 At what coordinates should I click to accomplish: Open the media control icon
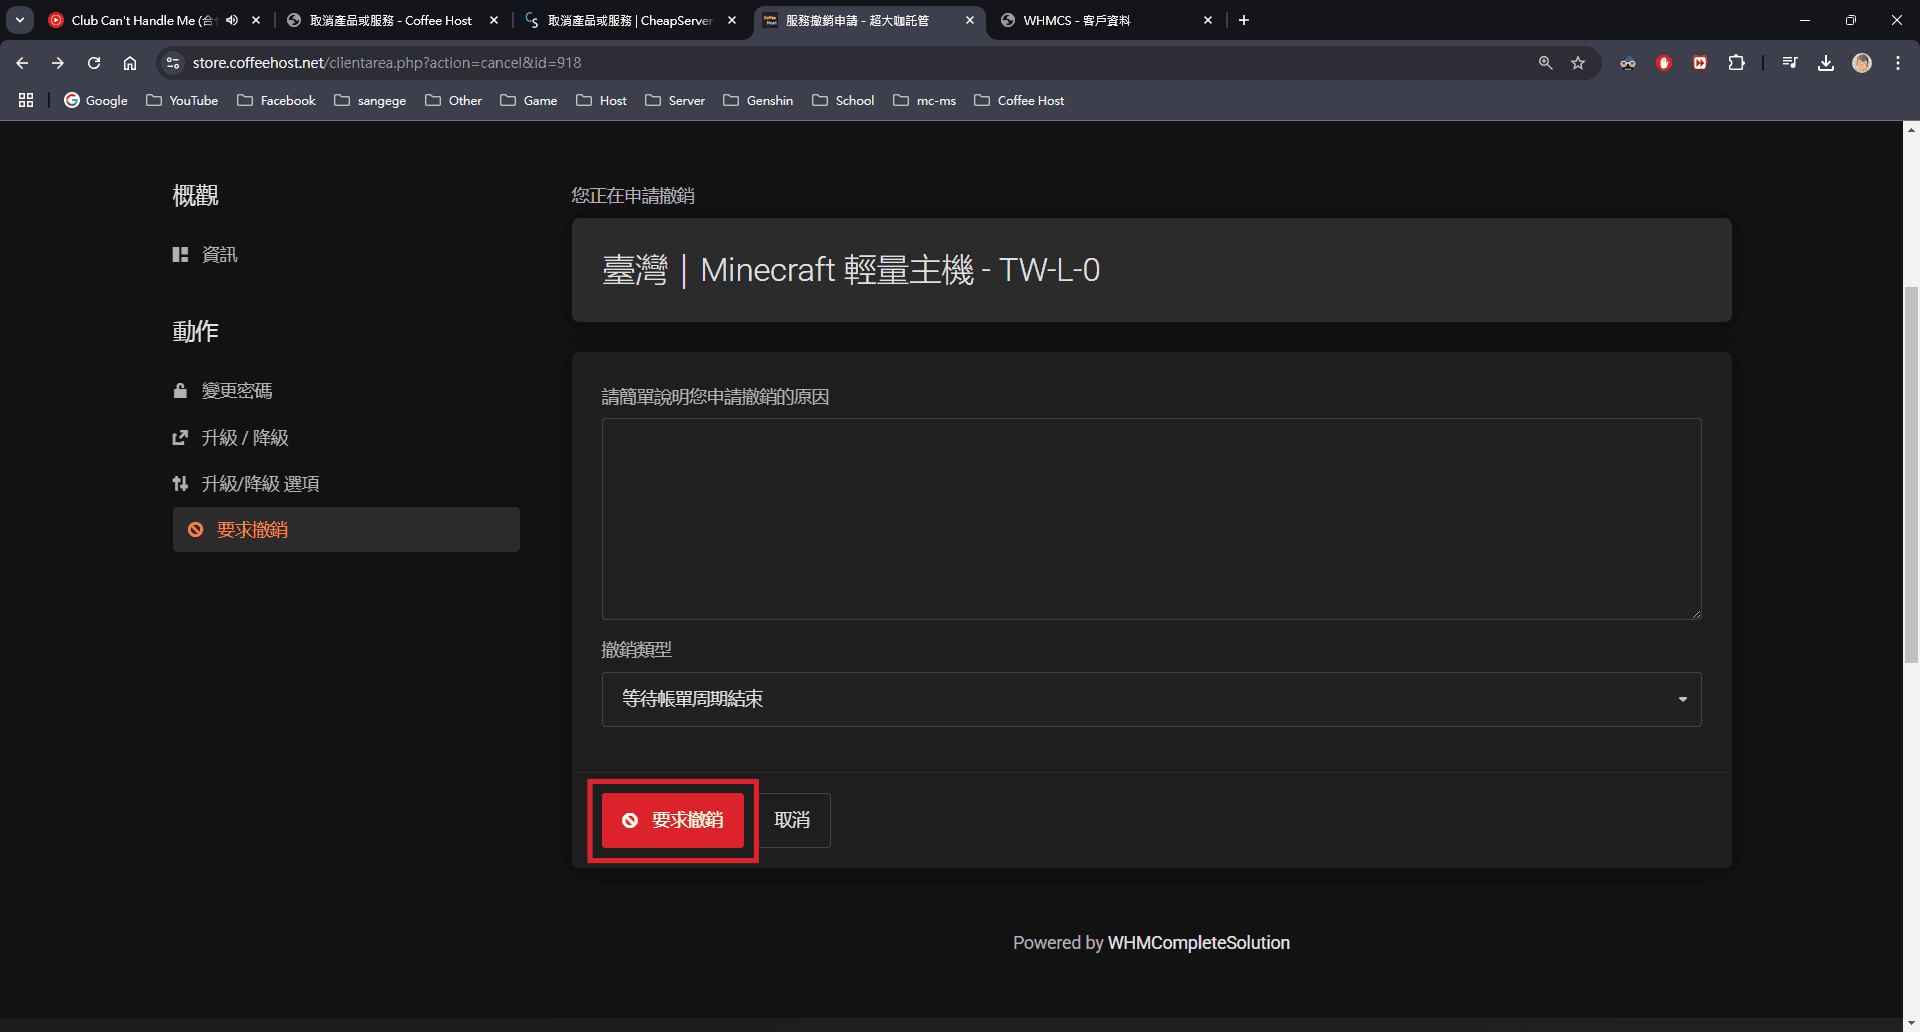(x=1790, y=63)
